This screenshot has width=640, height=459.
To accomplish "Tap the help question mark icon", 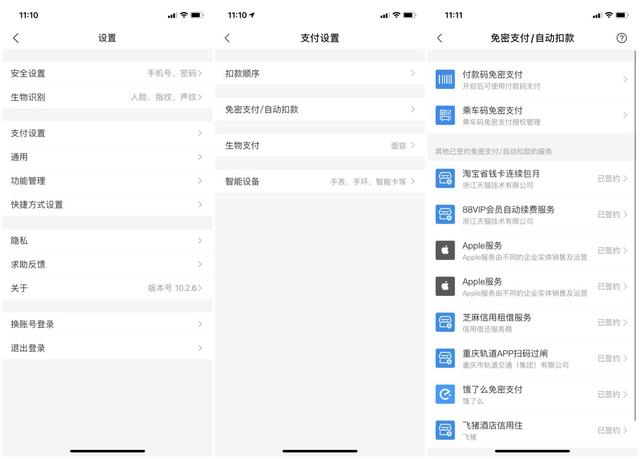I will pyautogui.click(x=622, y=38).
